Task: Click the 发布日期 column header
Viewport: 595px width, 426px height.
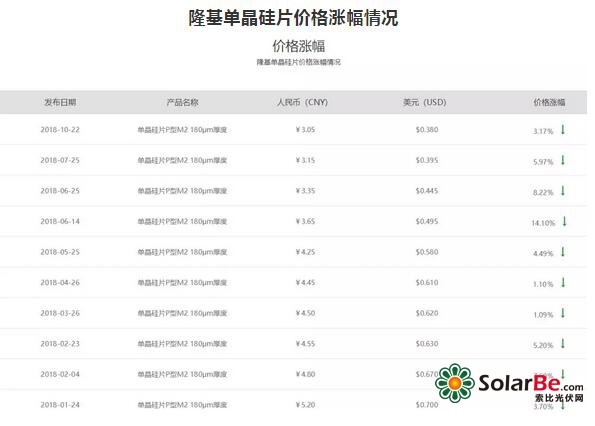Action: click(x=60, y=102)
